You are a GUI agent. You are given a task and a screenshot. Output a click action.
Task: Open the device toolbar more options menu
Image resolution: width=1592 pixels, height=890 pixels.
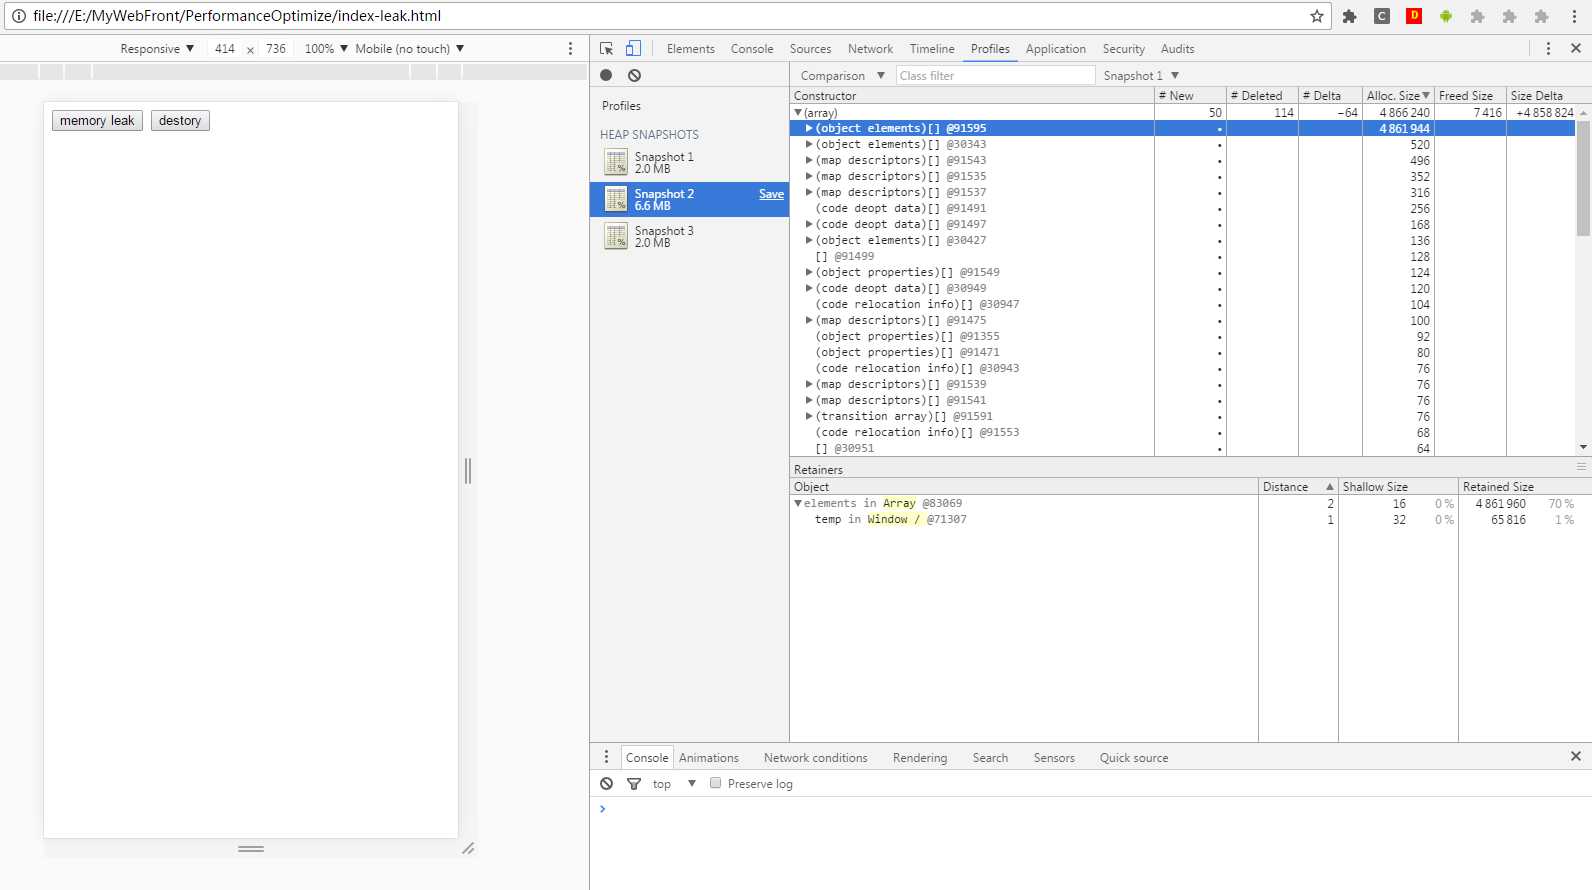(571, 48)
